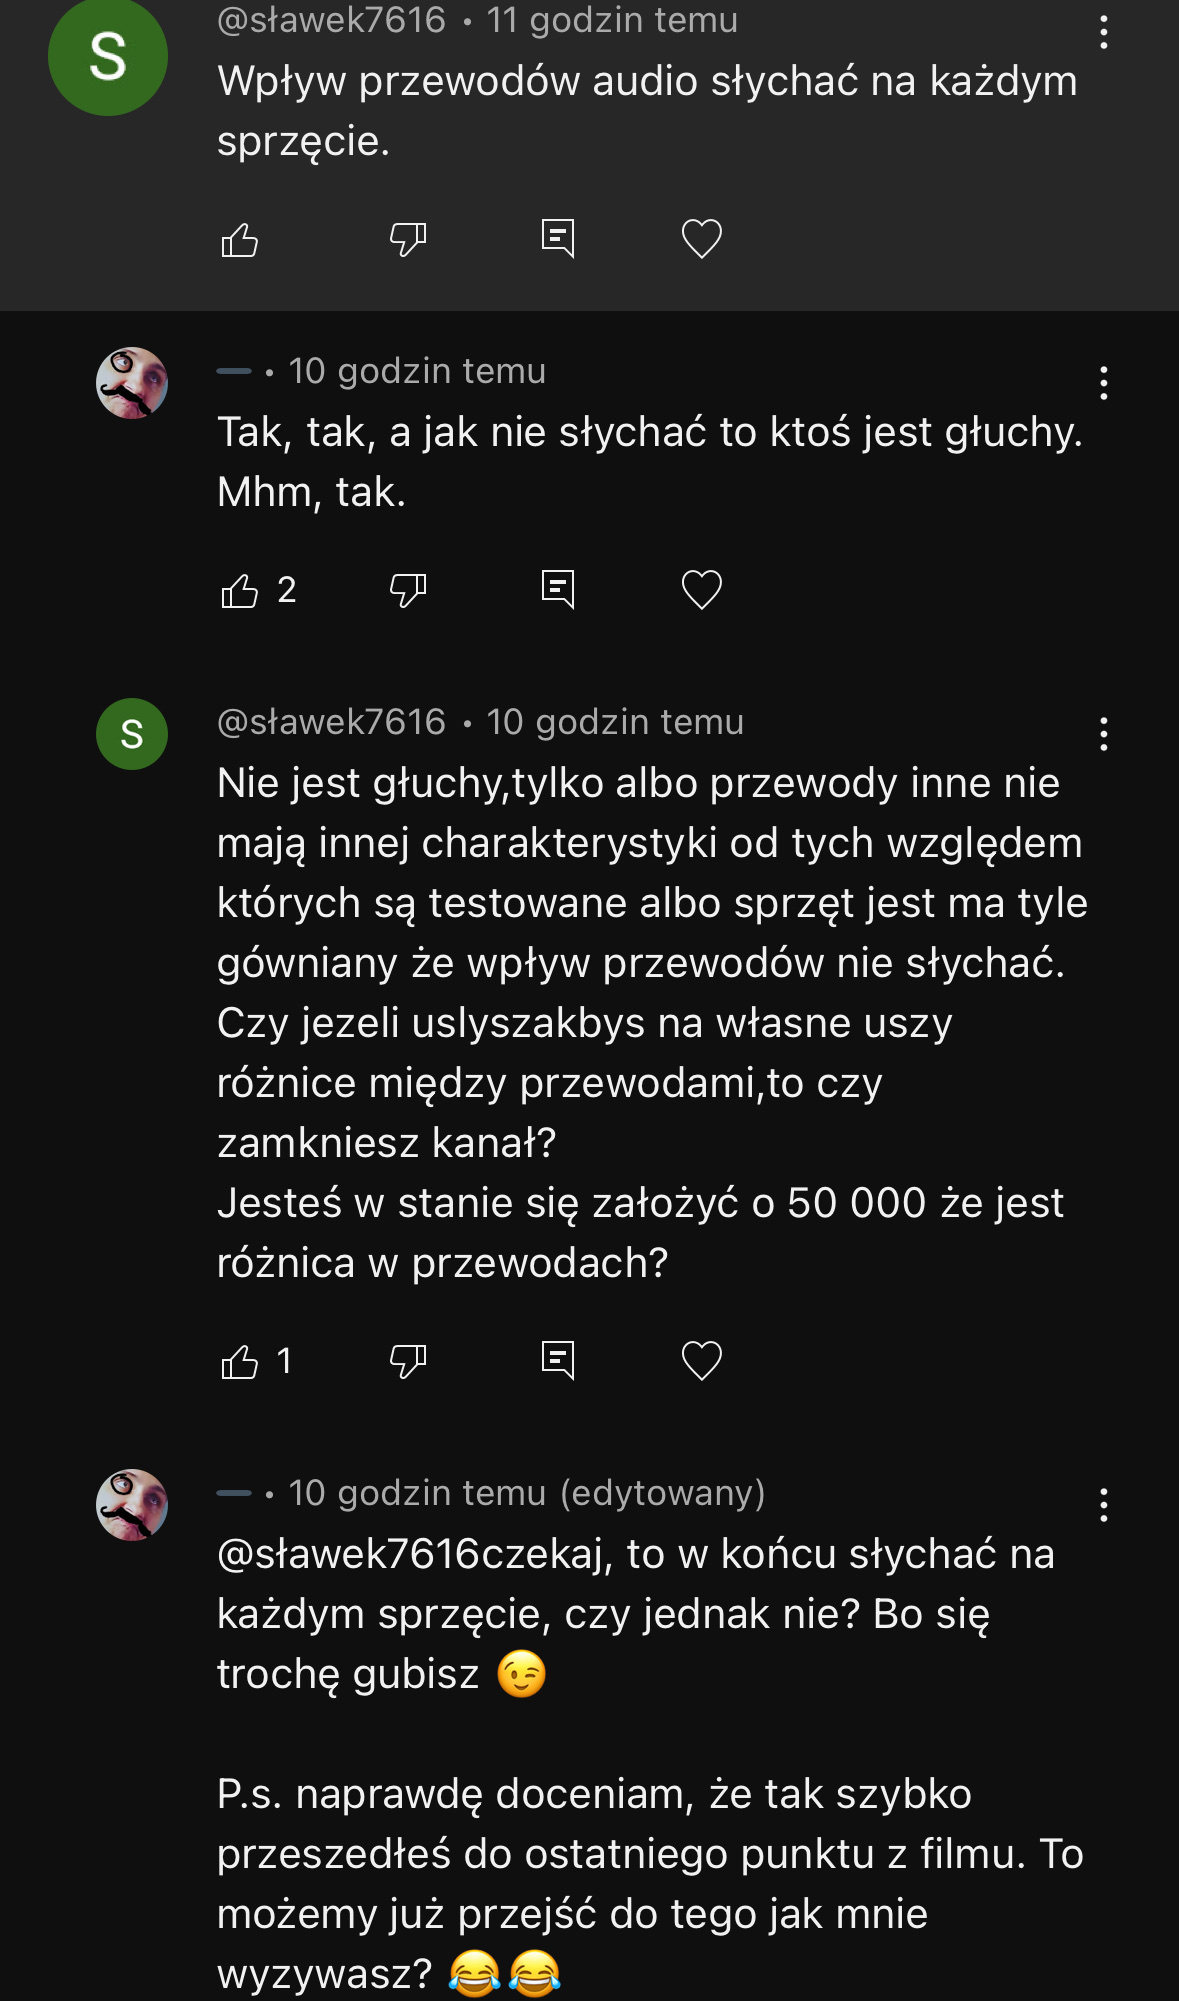Dislike the top comment by @sławek7616
Screen dimensions: 1179x2001
[x=407, y=240]
